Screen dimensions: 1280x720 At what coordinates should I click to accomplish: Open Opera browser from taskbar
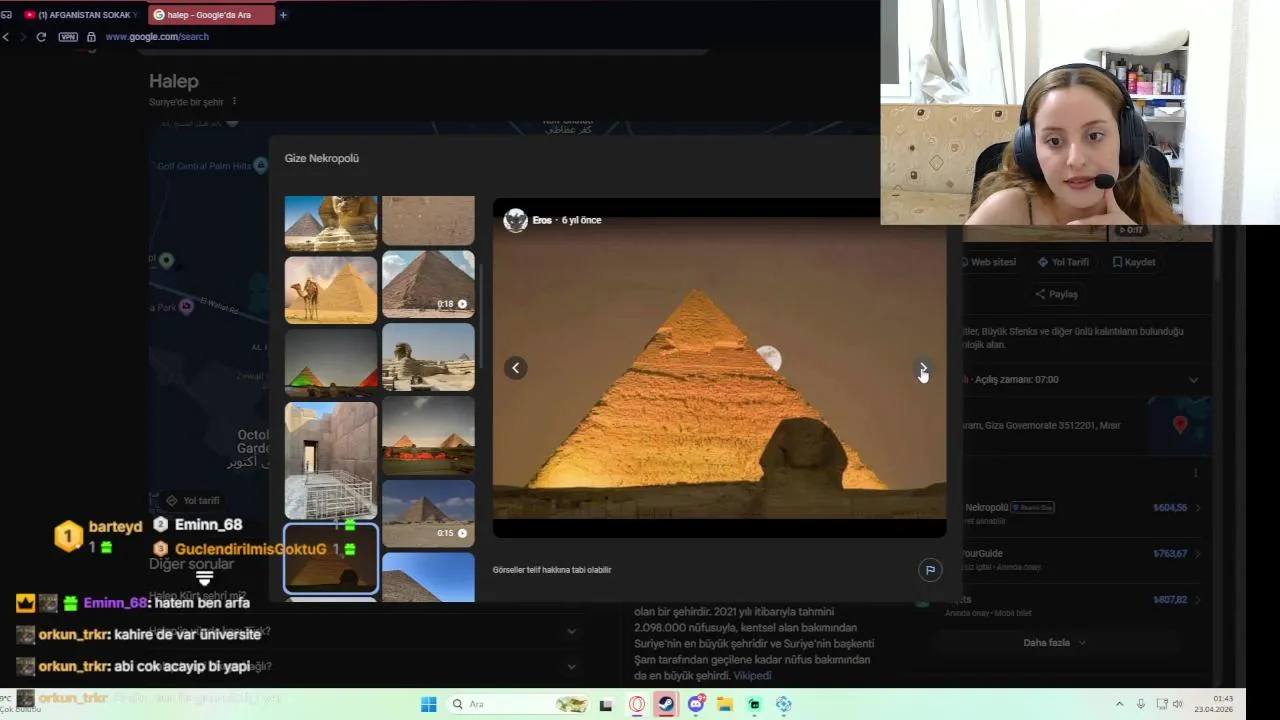pos(637,704)
